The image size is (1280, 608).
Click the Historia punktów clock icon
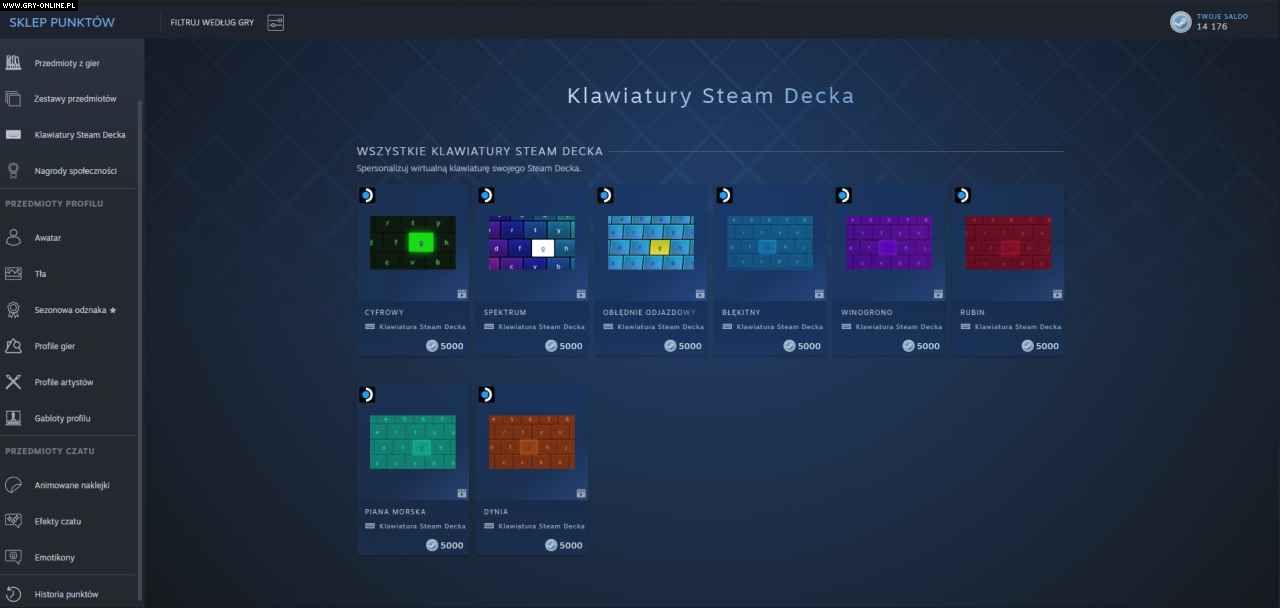(13, 594)
